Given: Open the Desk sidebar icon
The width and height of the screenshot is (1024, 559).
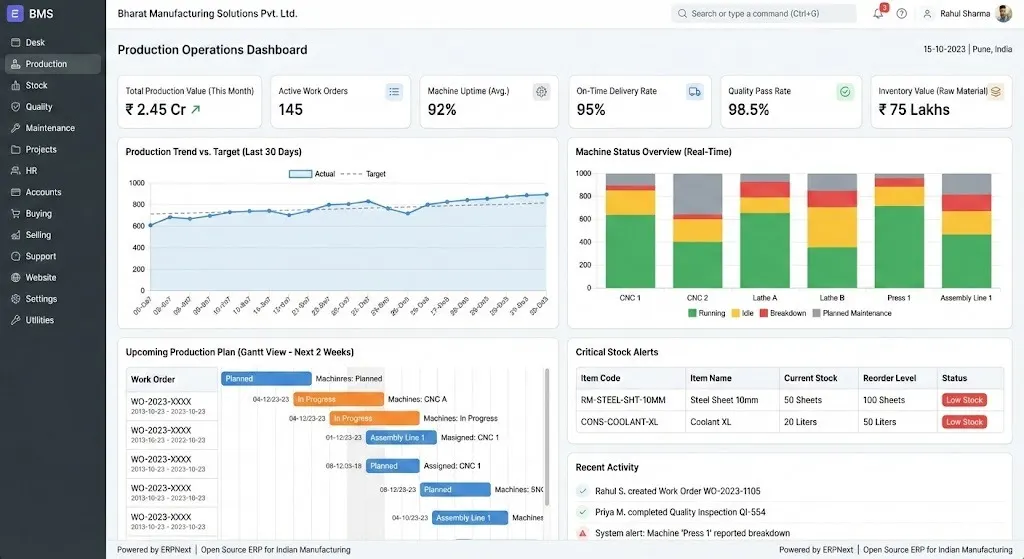Looking at the screenshot, I should coord(16,42).
